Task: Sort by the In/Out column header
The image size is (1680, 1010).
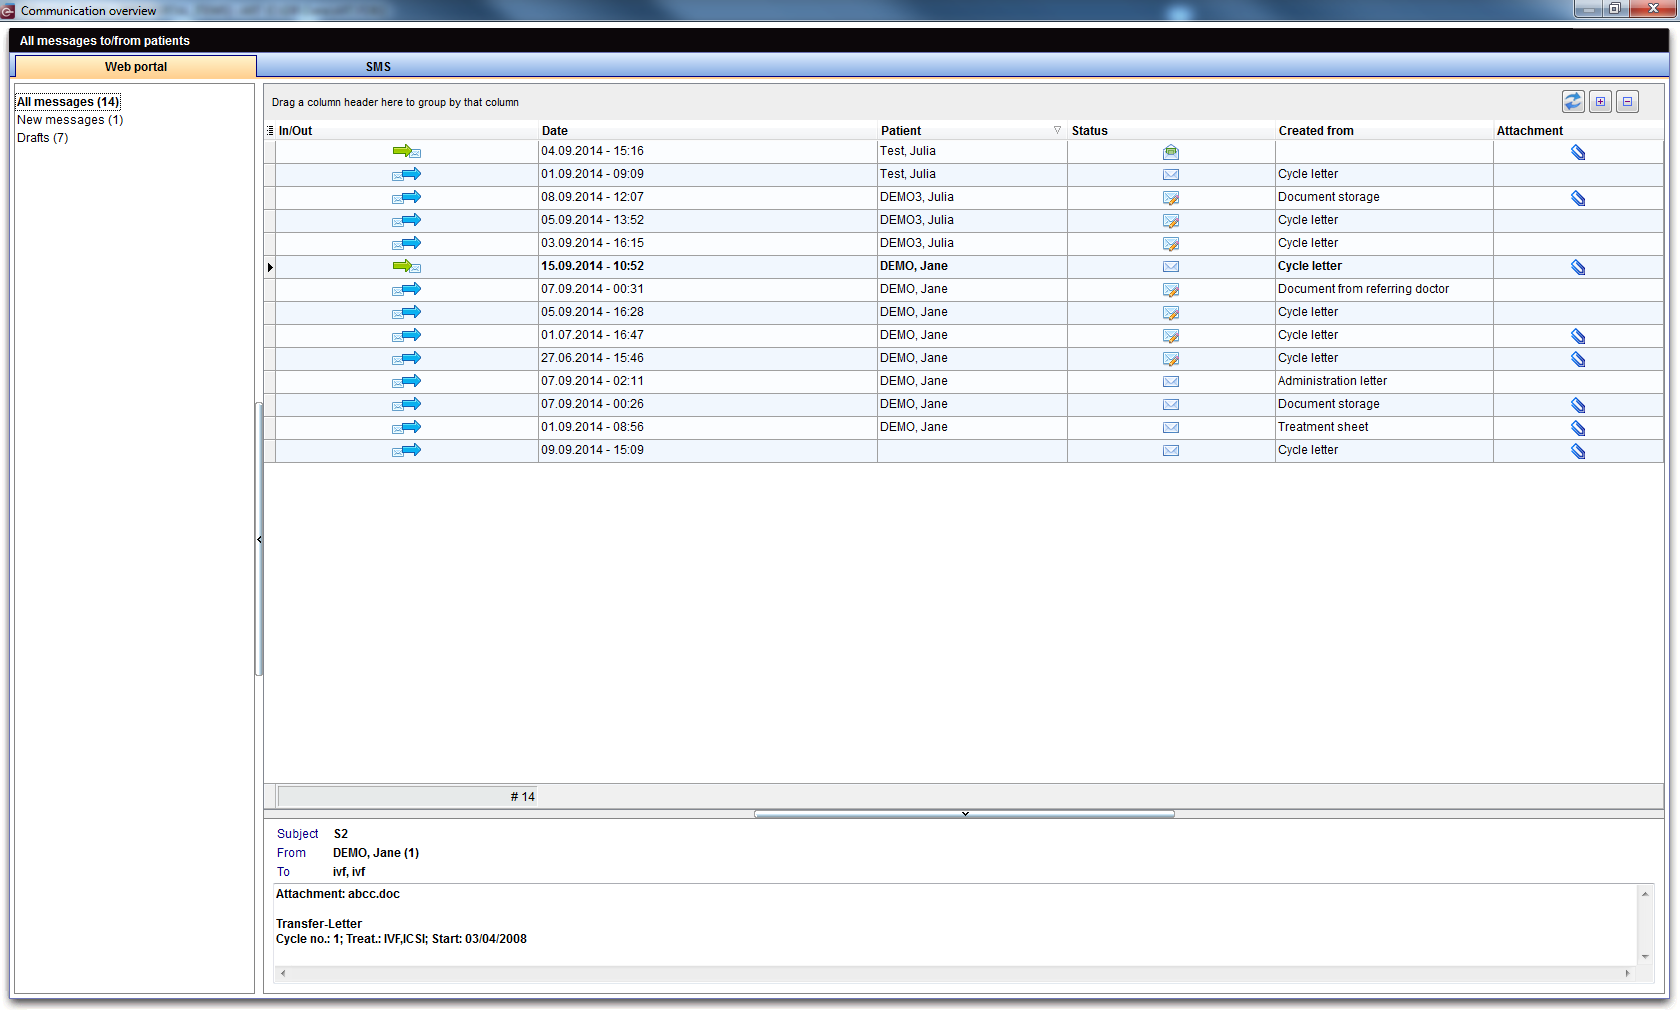Action: pyautogui.click(x=407, y=131)
